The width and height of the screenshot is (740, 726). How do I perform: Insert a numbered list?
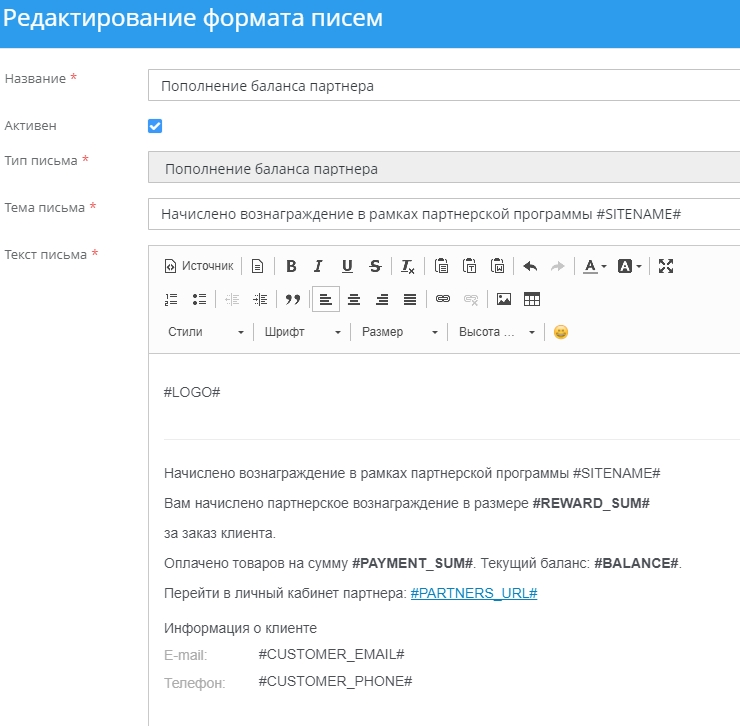click(170, 299)
